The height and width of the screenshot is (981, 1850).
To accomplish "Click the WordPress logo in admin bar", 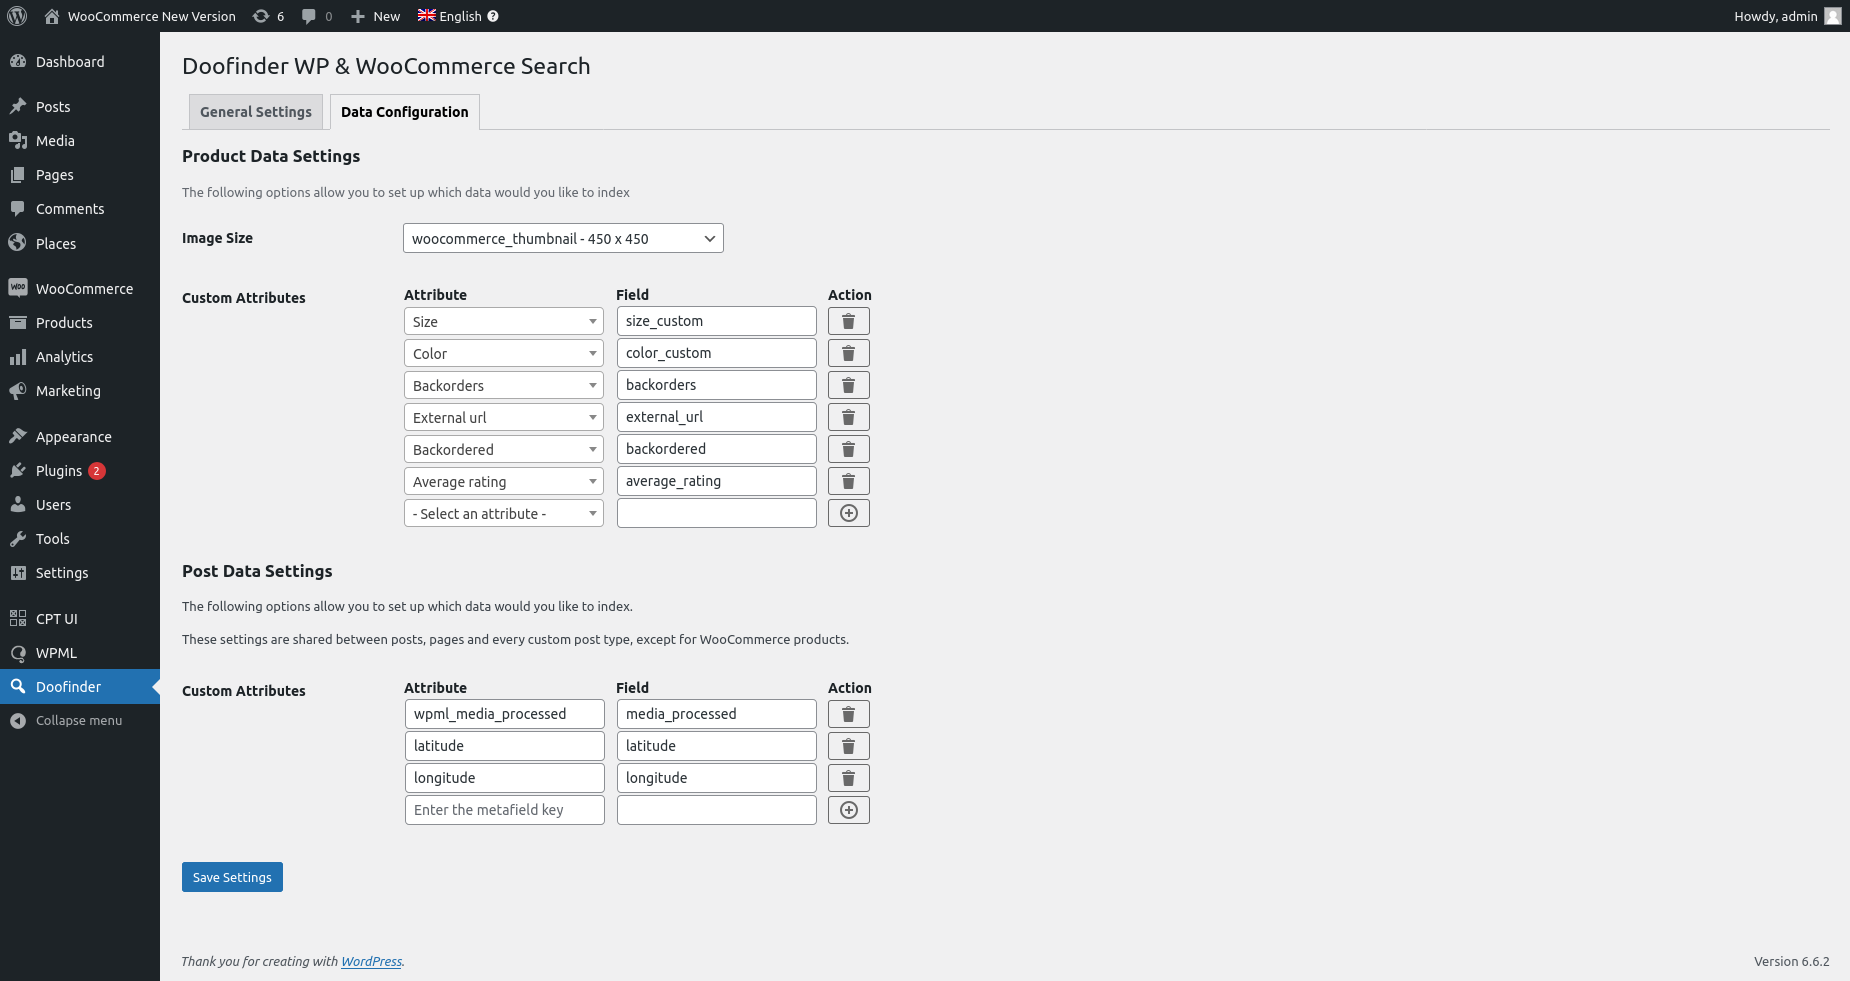I will [17, 16].
